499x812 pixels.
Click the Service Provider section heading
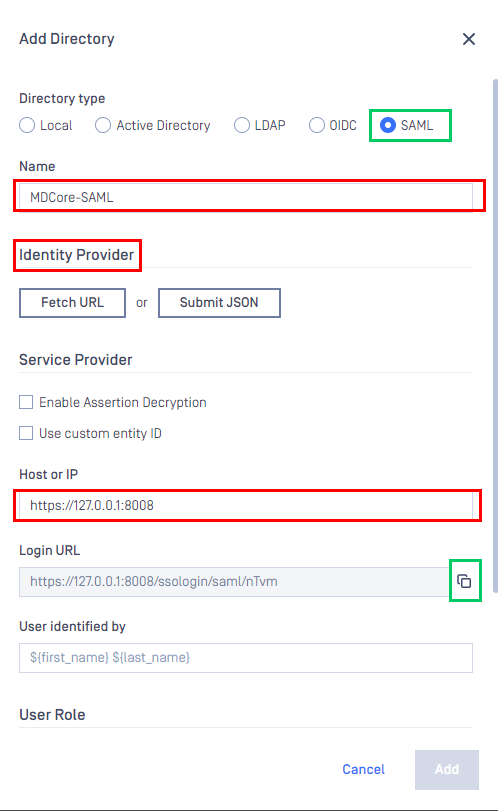76,360
